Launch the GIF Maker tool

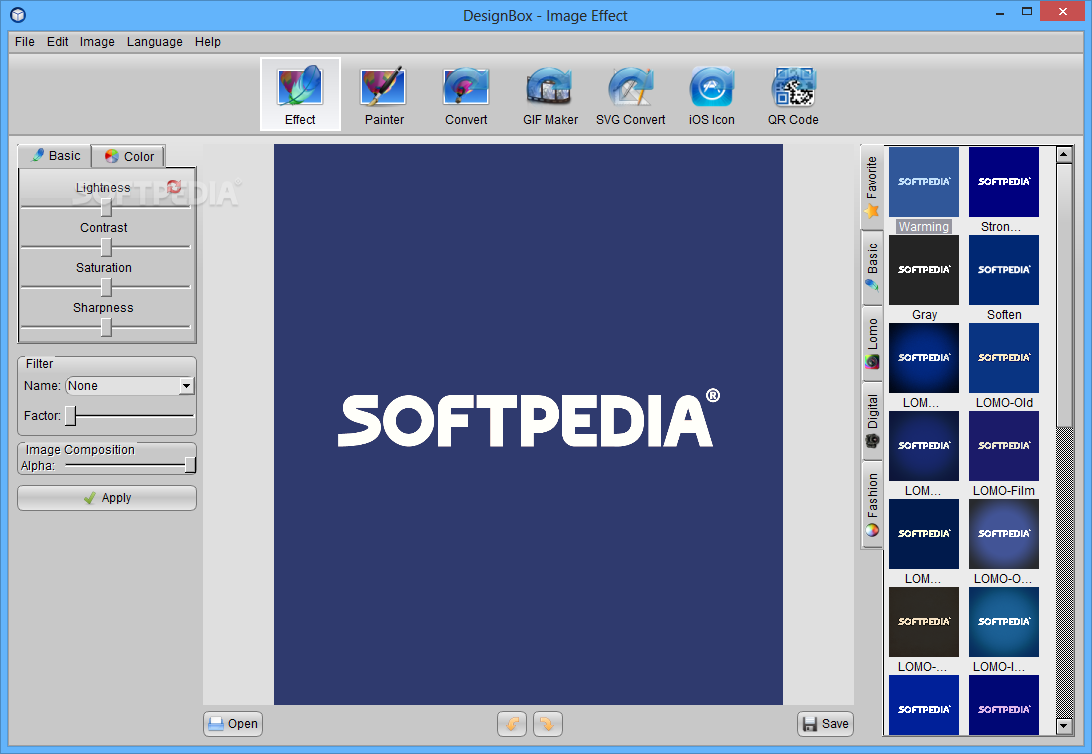point(550,94)
